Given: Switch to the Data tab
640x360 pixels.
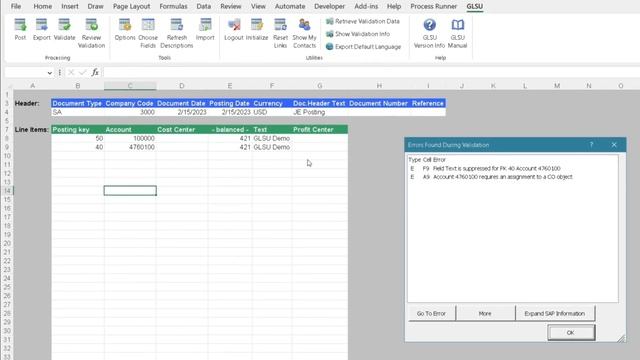Looking at the screenshot, I should [204, 7].
